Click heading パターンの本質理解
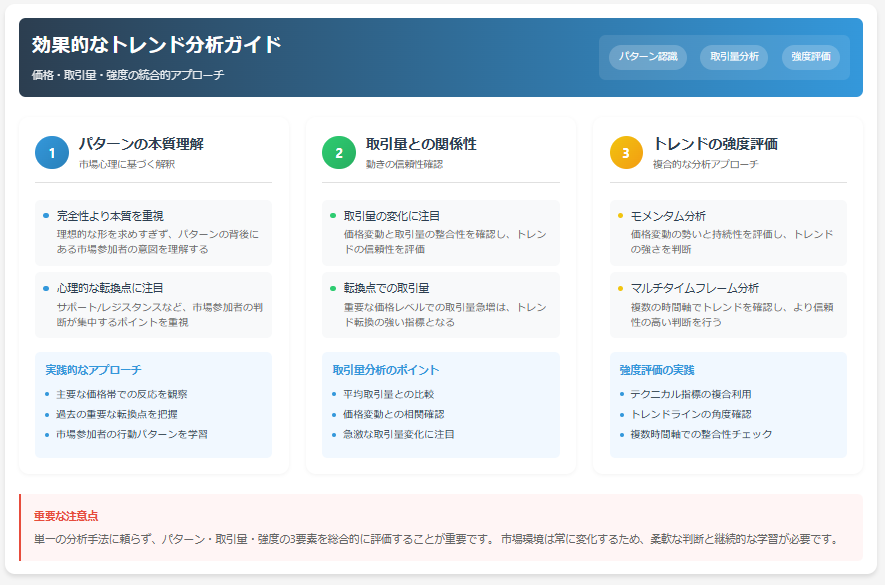The width and height of the screenshot is (885, 585). pyautogui.click(x=141, y=144)
